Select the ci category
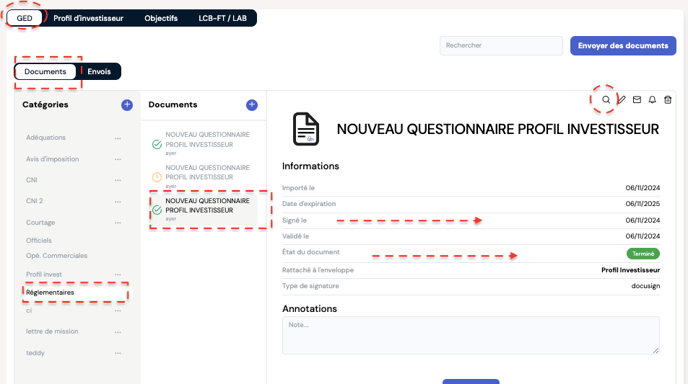This screenshot has width=688, height=384. click(x=29, y=310)
